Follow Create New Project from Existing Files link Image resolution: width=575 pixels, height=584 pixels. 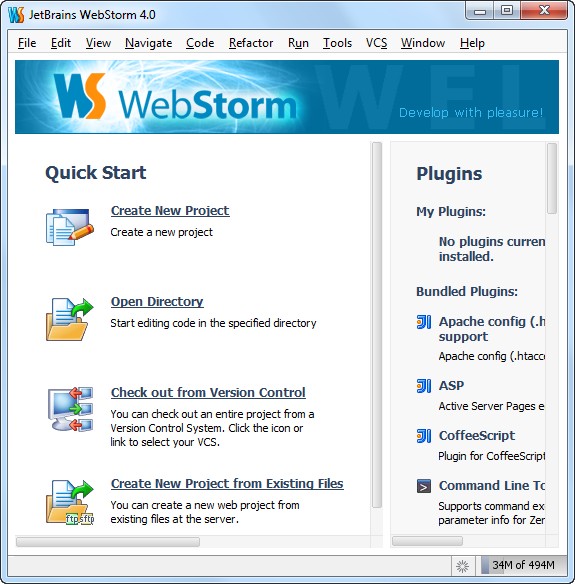(227, 483)
